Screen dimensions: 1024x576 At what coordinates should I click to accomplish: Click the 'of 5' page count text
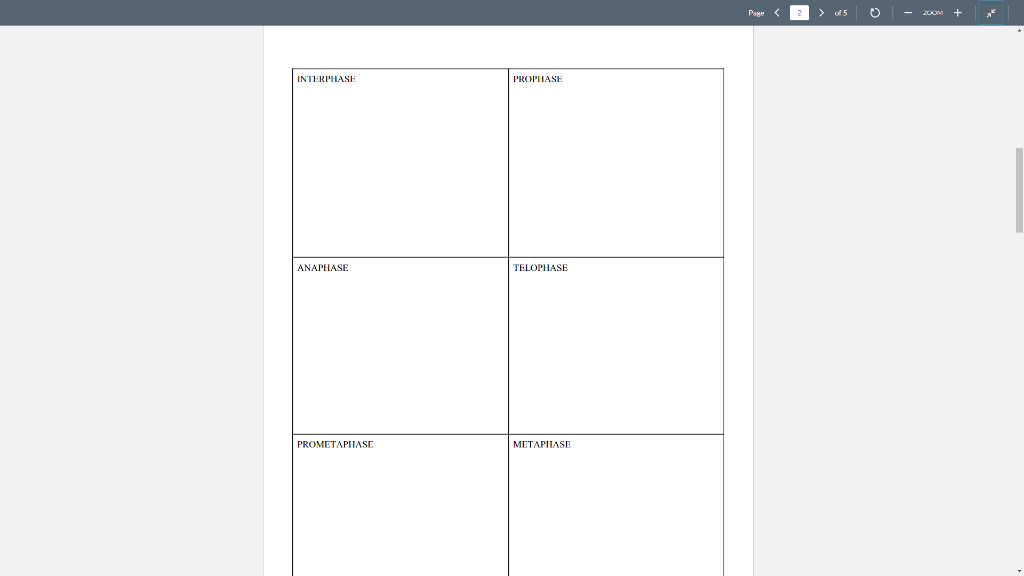click(x=840, y=12)
